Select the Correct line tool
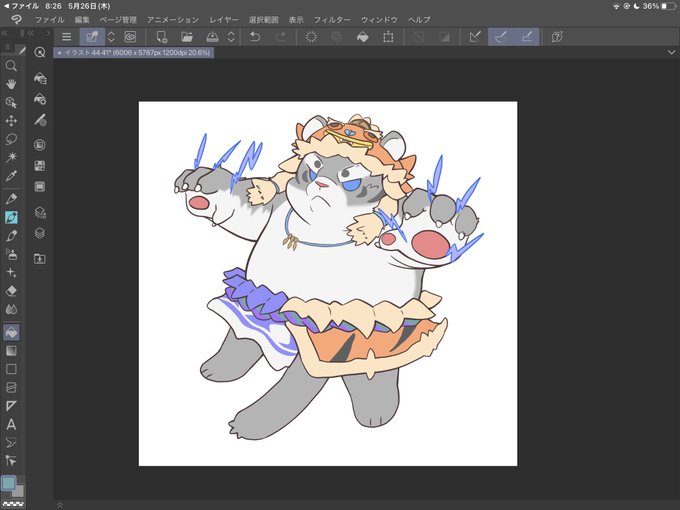This screenshot has width=680, height=510. pyautogui.click(x=11, y=461)
